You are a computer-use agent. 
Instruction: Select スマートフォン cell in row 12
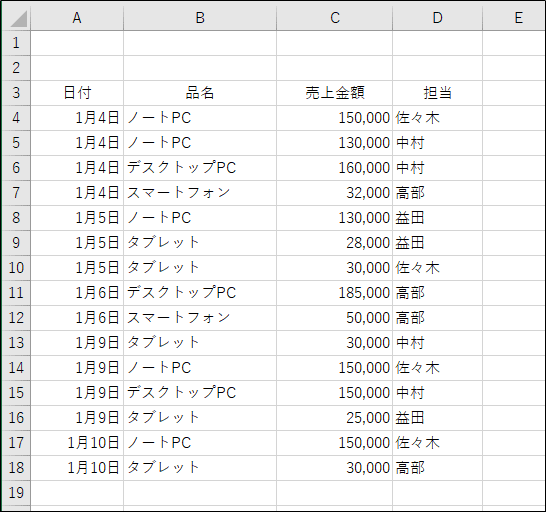pos(200,318)
